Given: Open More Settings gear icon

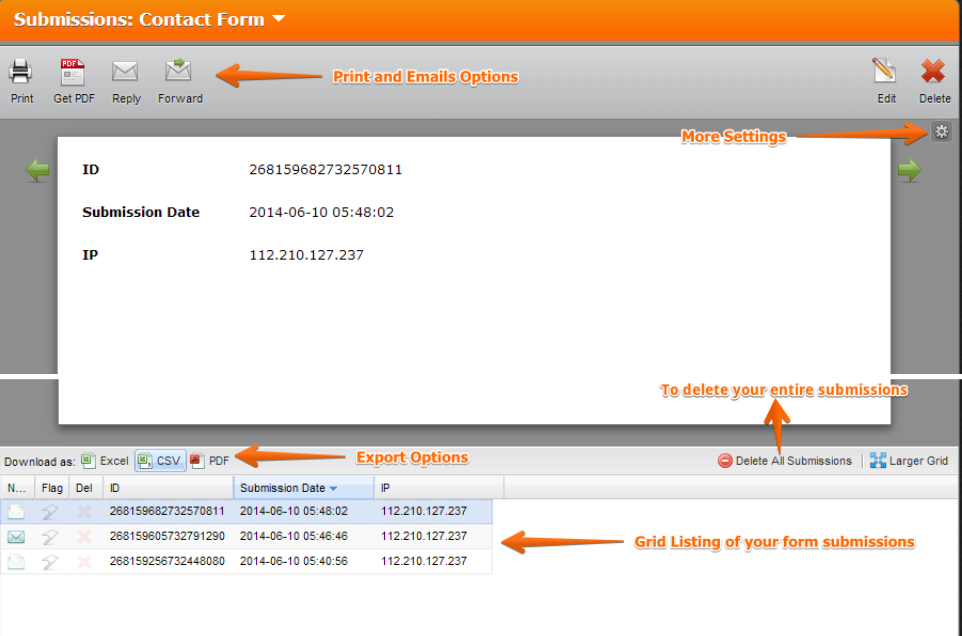Looking at the screenshot, I should [x=941, y=131].
